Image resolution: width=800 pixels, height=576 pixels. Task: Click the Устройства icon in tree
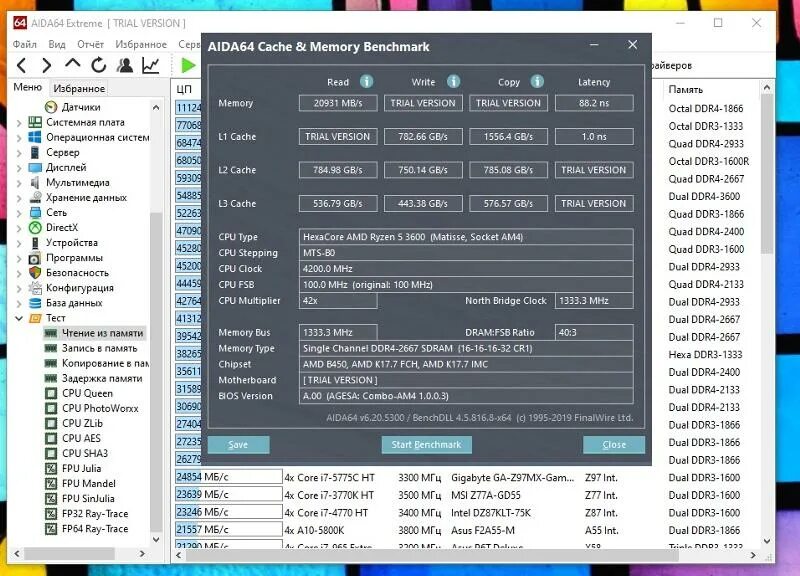pos(35,243)
